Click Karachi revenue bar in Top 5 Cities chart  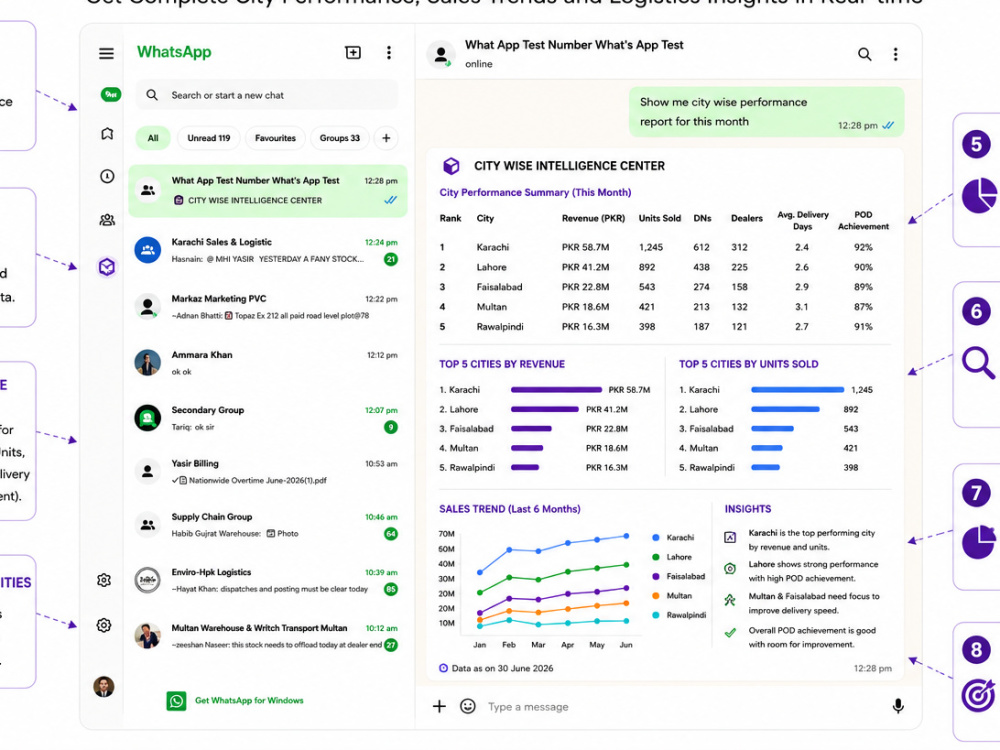(556, 390)
